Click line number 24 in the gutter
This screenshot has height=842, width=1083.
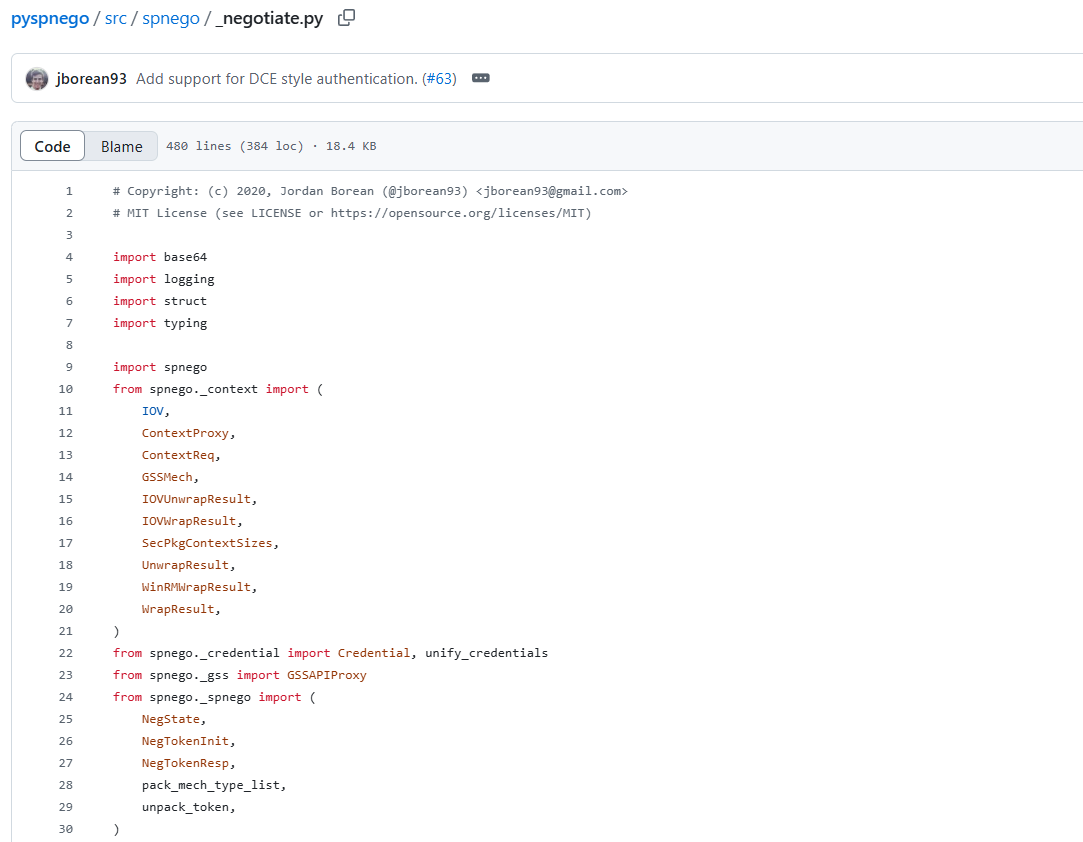[66, 697]
